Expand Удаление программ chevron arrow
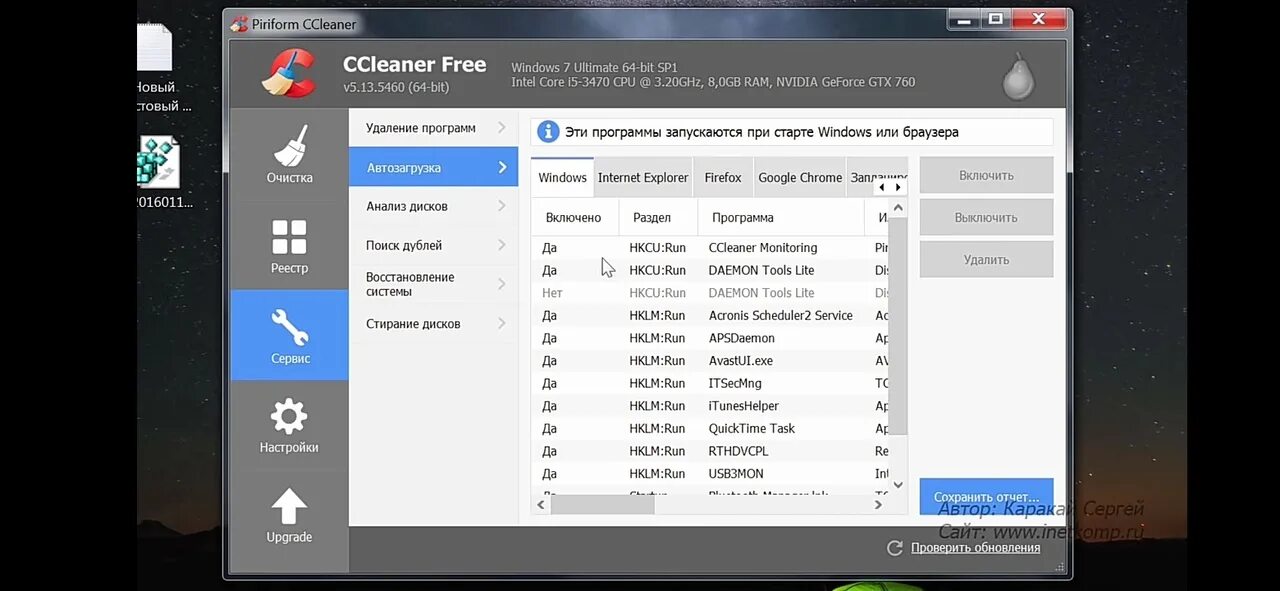Viewport: 1280px width, 591px height. coord(502,128)
